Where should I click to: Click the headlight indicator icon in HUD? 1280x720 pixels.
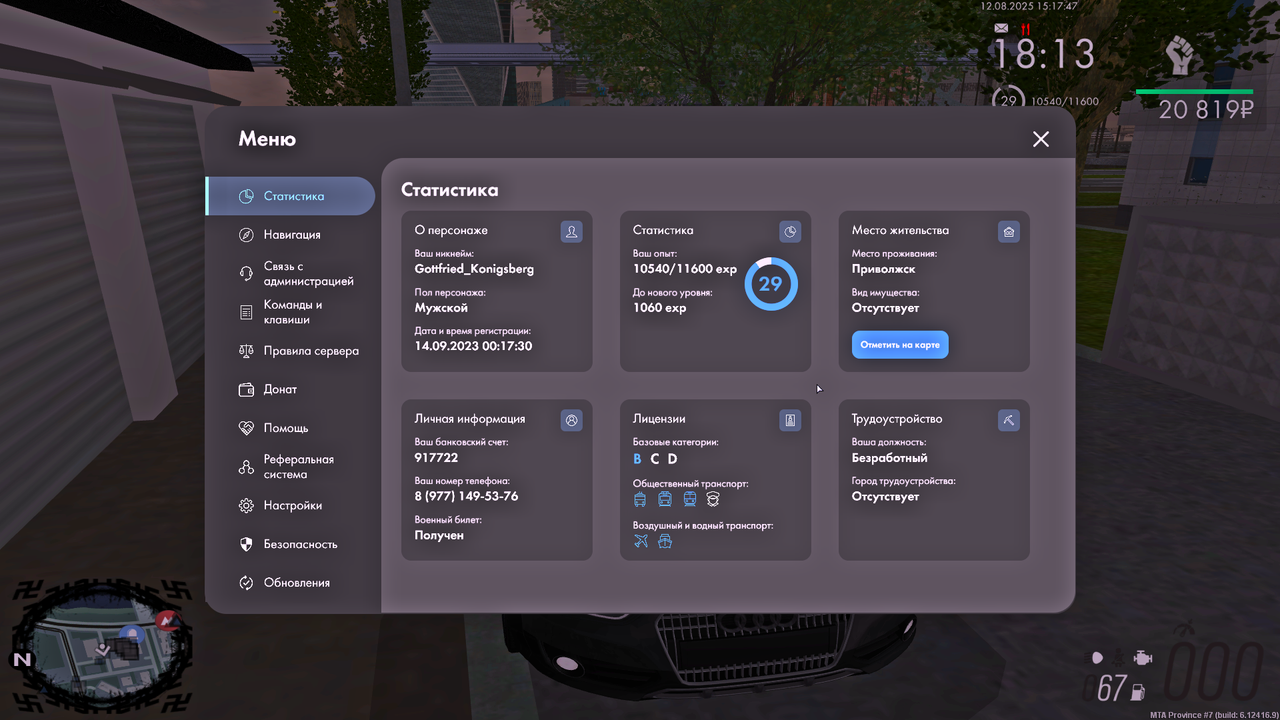1098,658
